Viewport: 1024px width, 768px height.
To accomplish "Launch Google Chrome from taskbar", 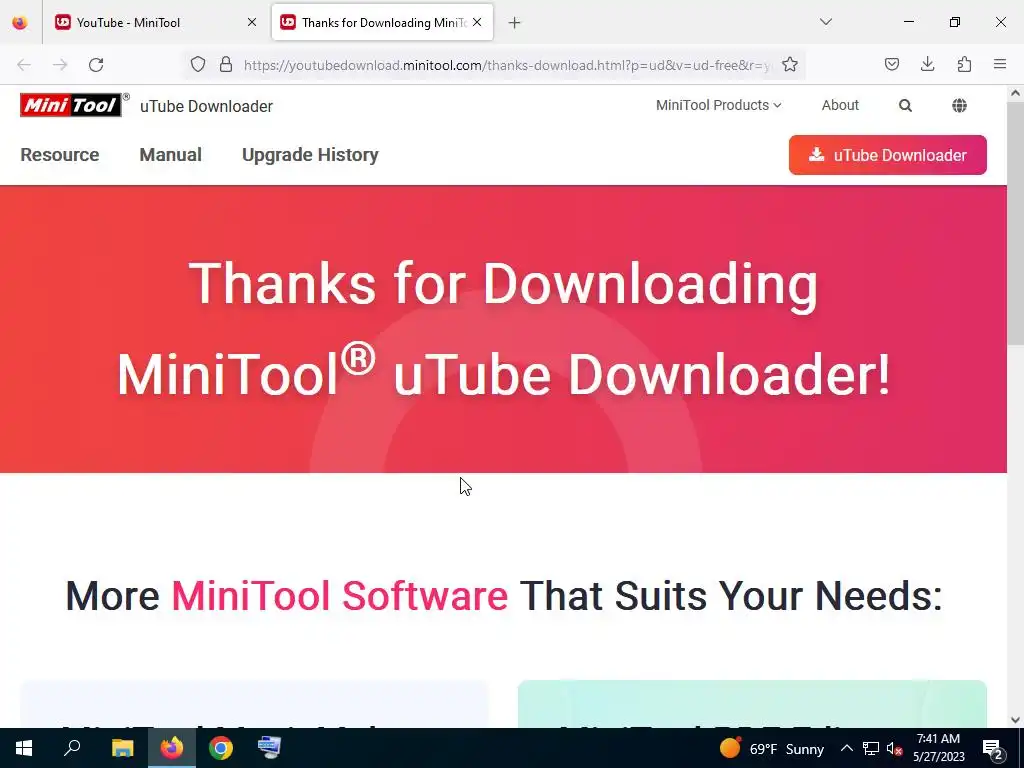I will 221,748.
